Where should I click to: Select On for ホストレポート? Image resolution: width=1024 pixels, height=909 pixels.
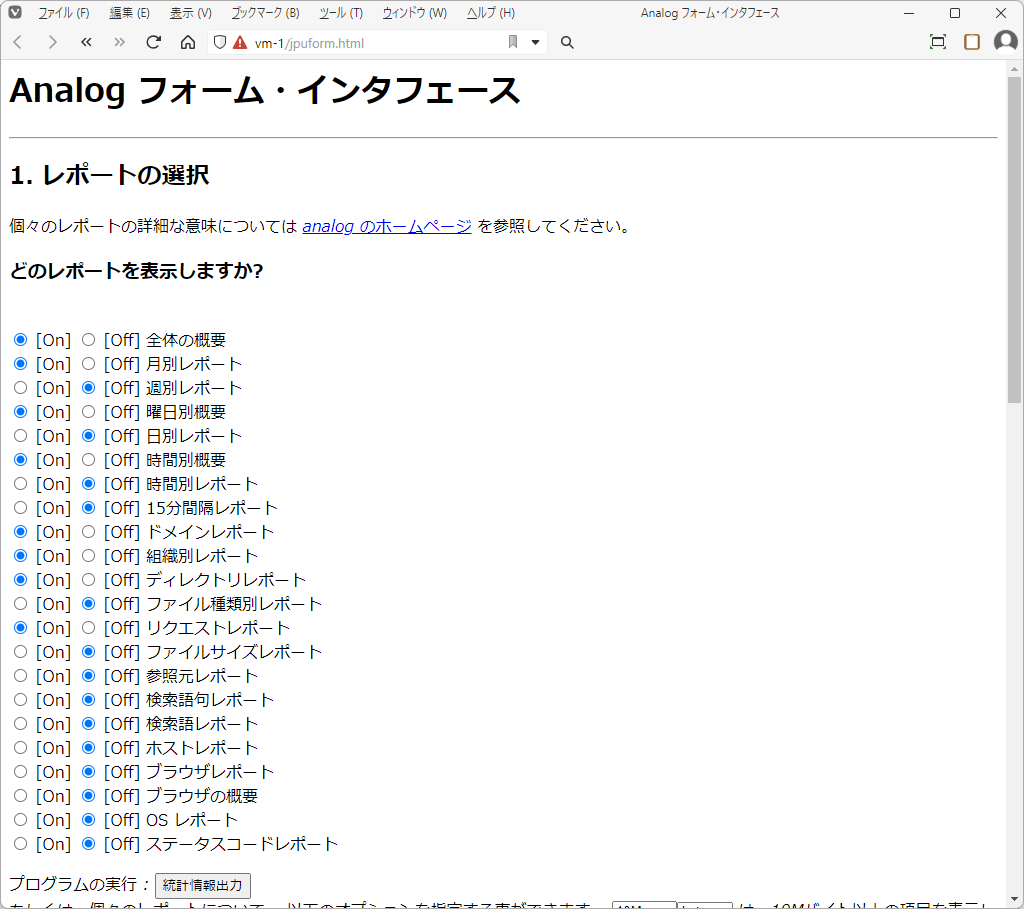coord(20,748)
